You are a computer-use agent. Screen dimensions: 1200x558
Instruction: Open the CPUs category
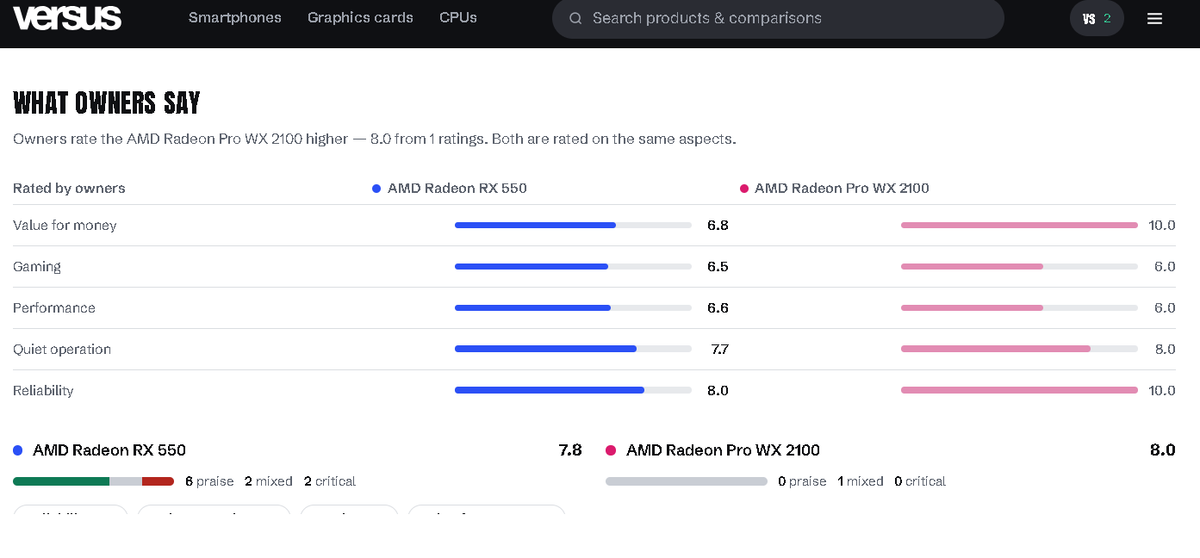click(458, 18)
